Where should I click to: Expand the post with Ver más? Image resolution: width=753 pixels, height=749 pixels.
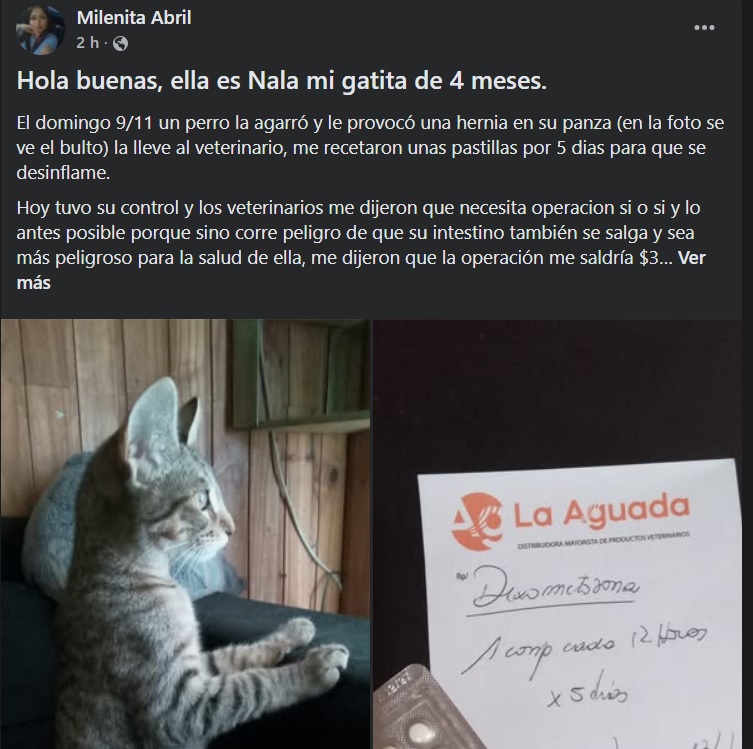click(361, 270)
